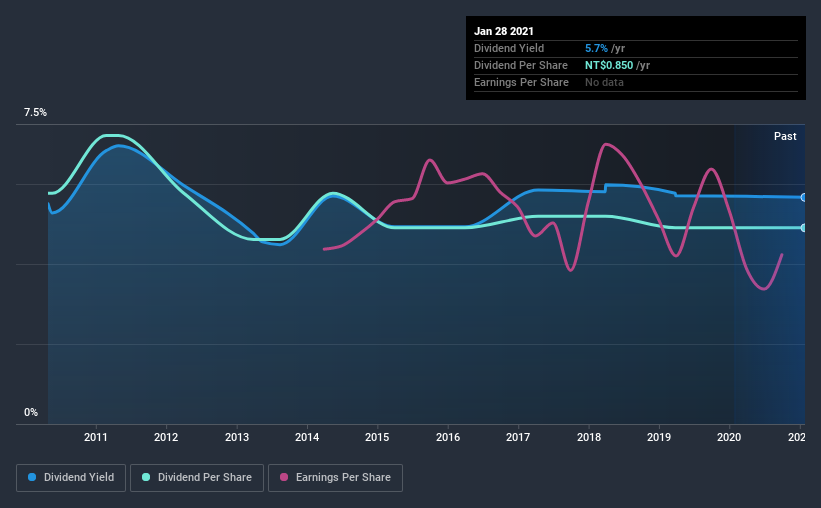The width and height of the screenshot is (821, 508).
Task: Toggle the Dividend Yield legend button
Action: click(x=71, y=478)
